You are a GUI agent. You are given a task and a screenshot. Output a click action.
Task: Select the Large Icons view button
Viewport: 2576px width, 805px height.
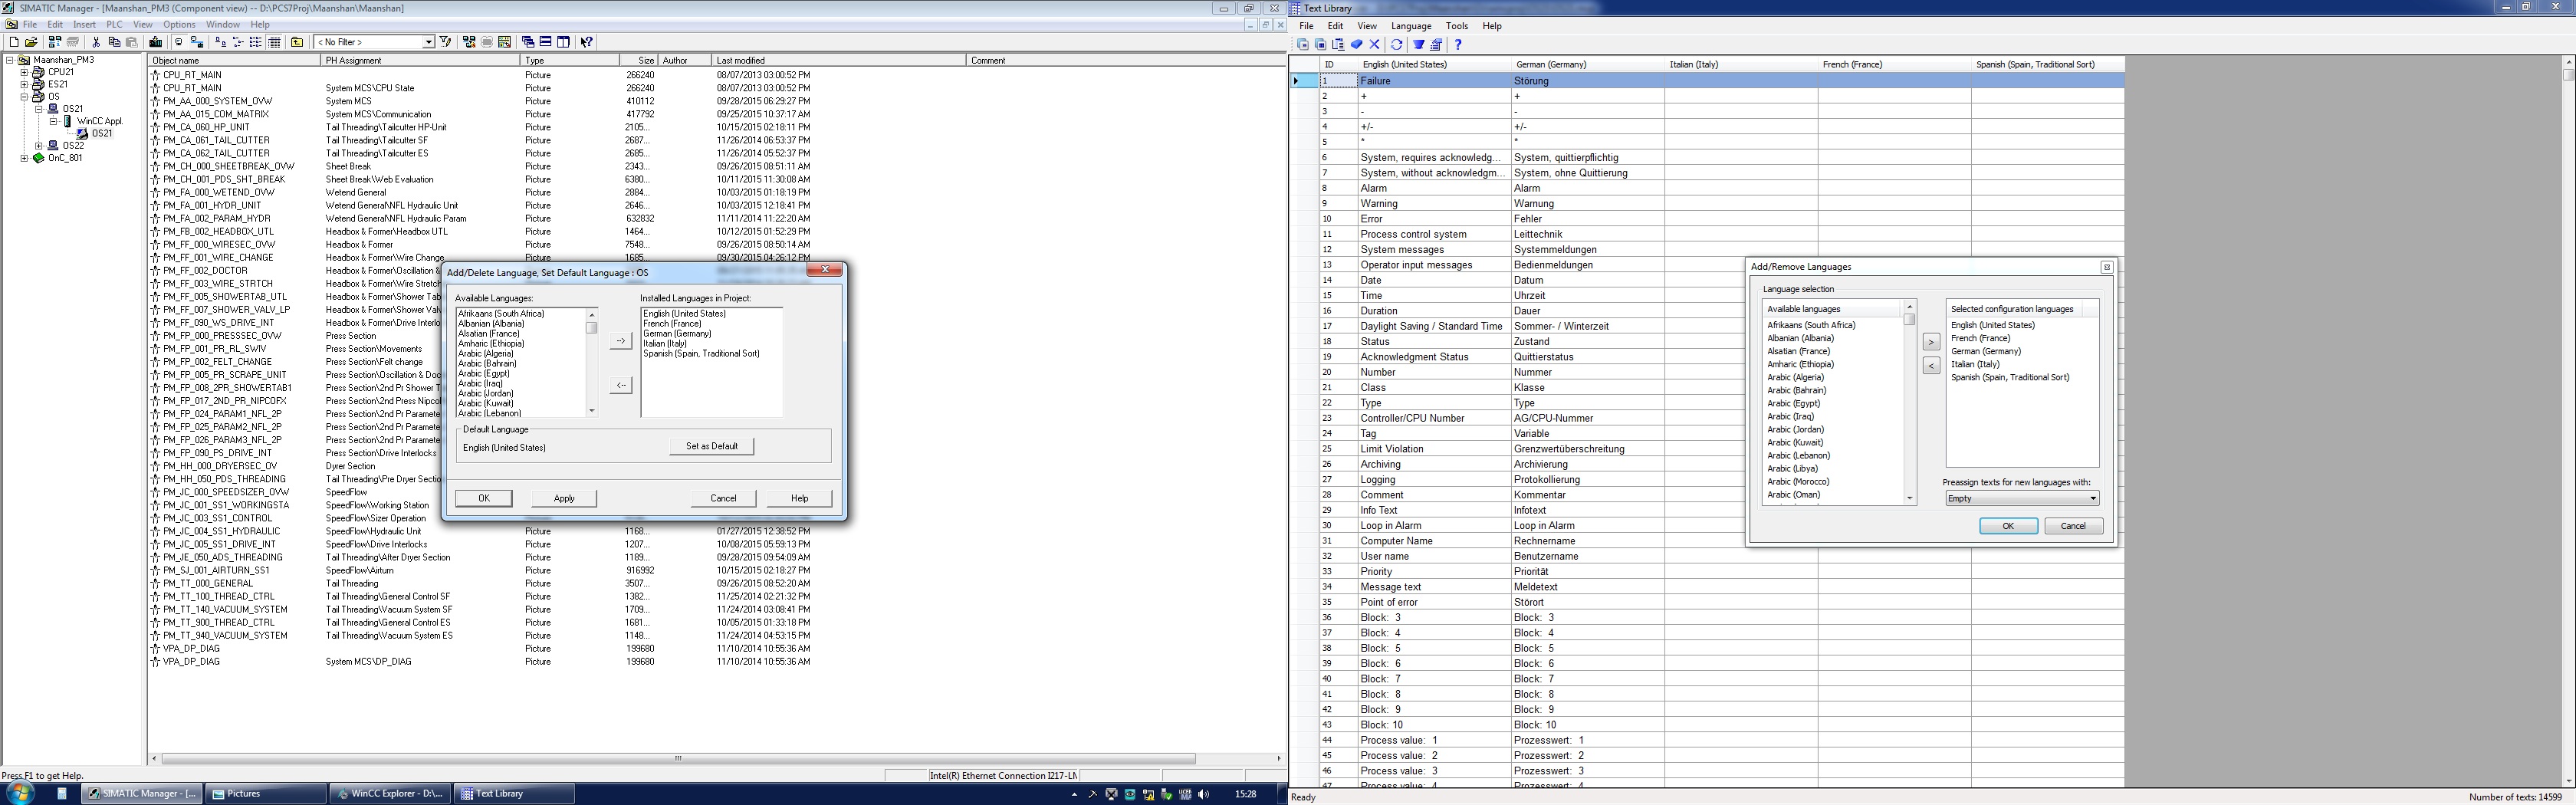point(220,42)
